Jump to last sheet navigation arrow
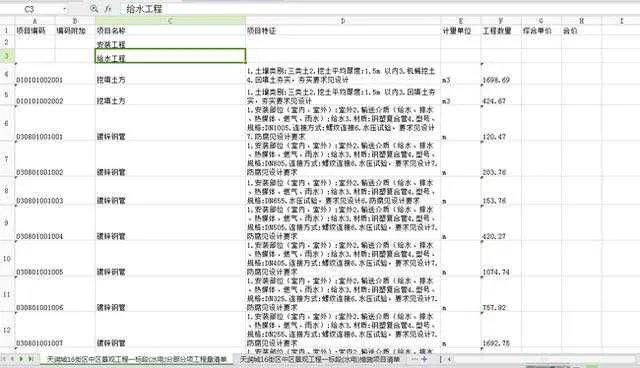Screen dimensions: 640x368 30,359
